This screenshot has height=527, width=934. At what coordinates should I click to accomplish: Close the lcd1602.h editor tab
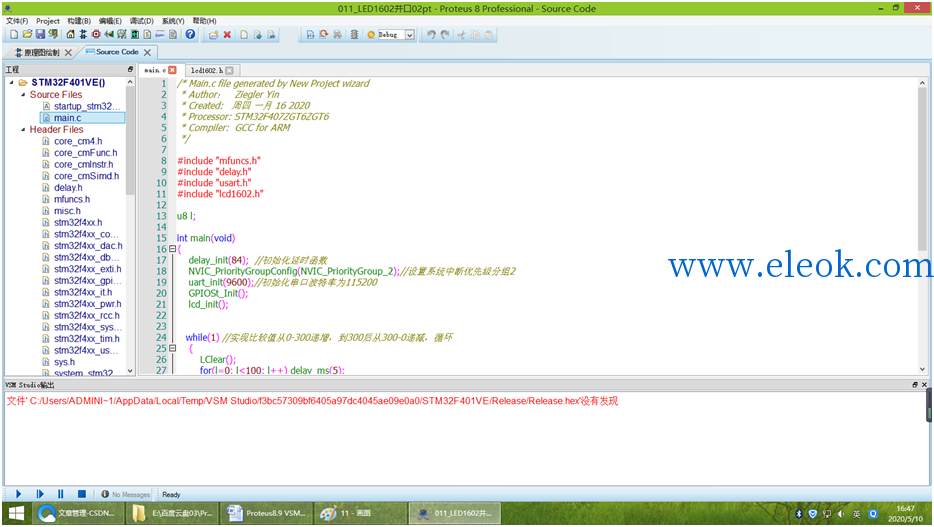(x=229, y=70)
